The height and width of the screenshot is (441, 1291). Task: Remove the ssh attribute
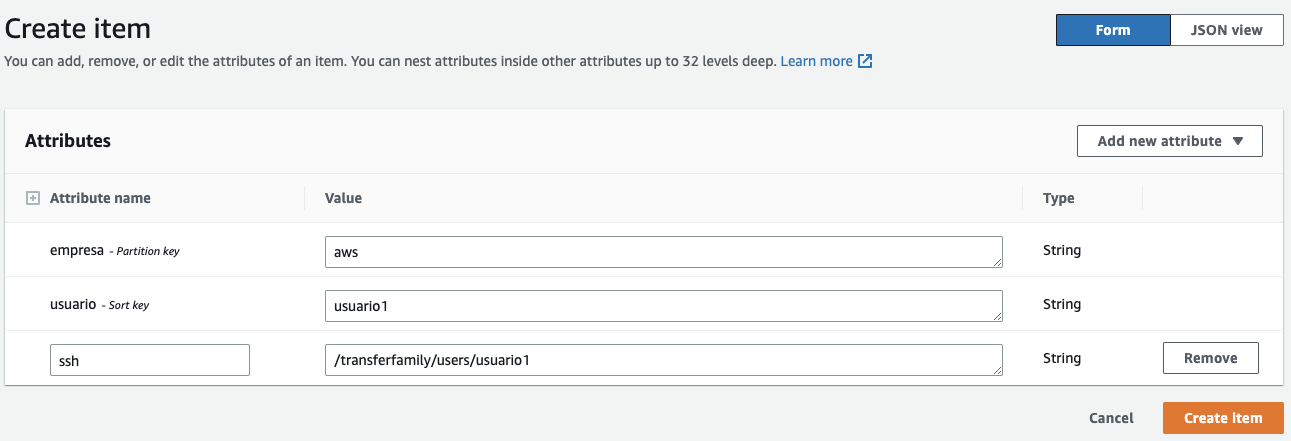click(x=1210, y=358)
